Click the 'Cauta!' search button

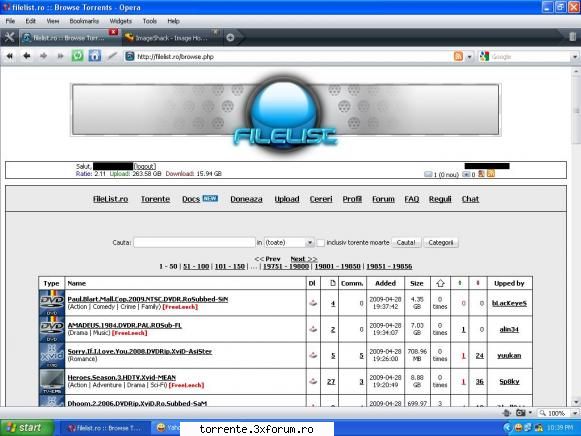[406, 243]
